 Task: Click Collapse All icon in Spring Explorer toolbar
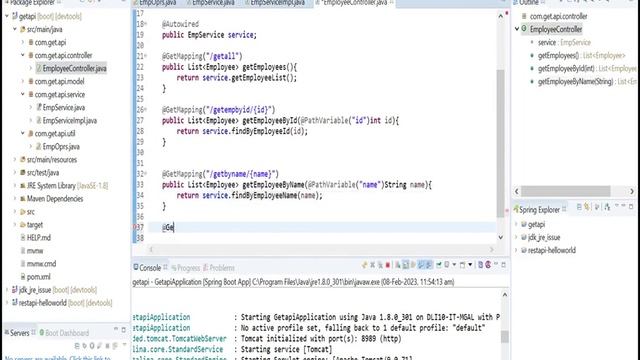579,207
